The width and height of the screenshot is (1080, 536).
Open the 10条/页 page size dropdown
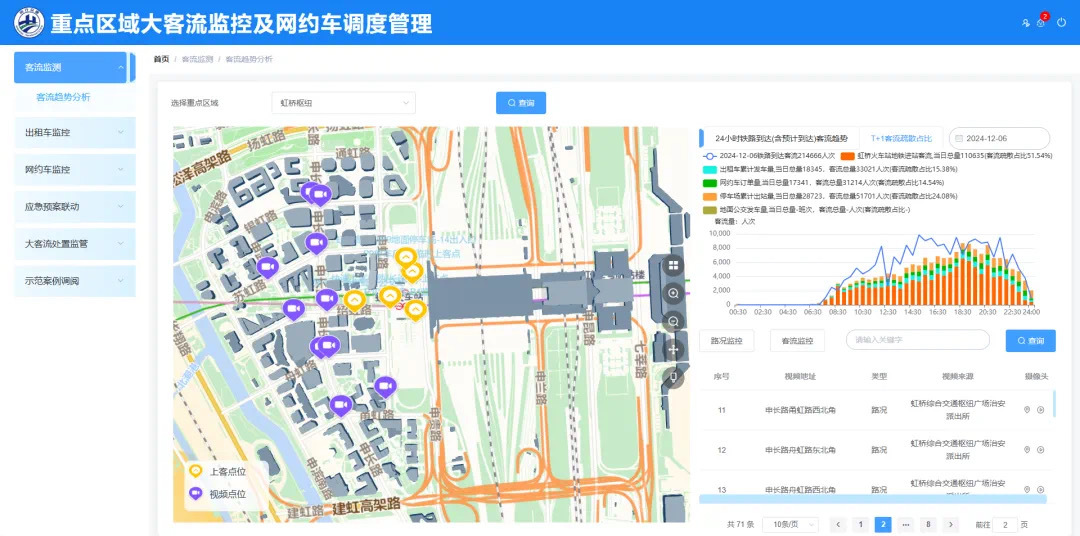click(791, 524)
